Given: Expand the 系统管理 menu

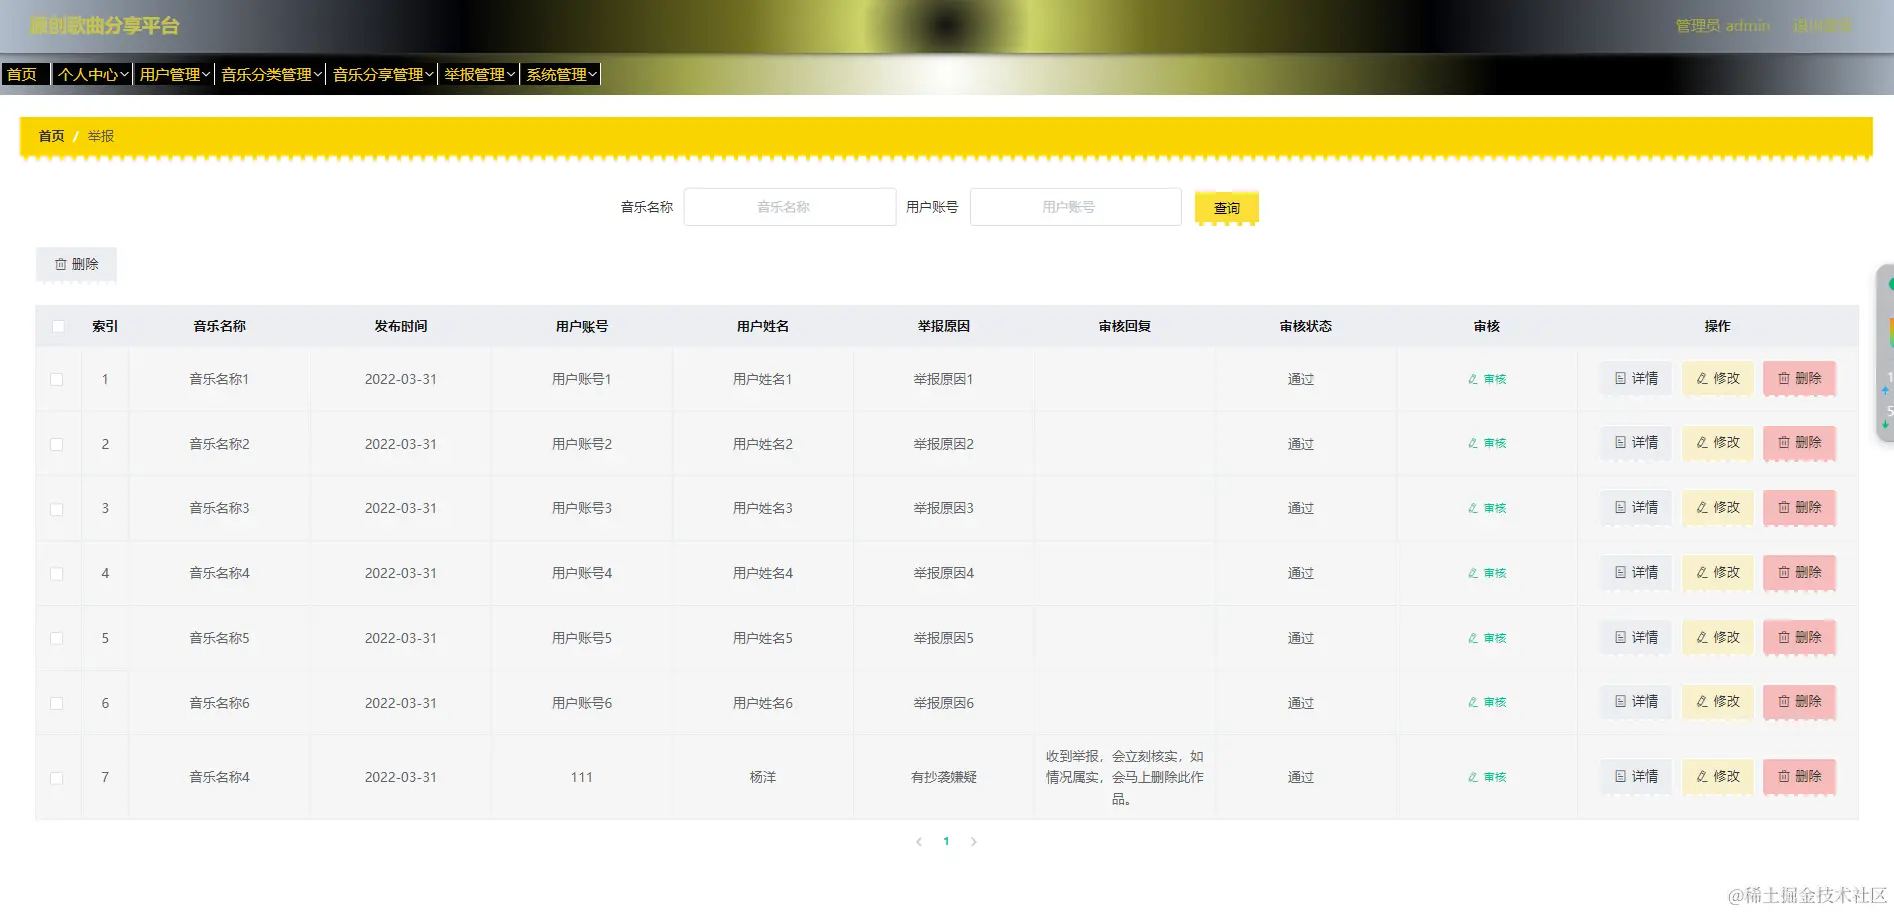Looking at the screenshot, I should click(x=561, y=74).
